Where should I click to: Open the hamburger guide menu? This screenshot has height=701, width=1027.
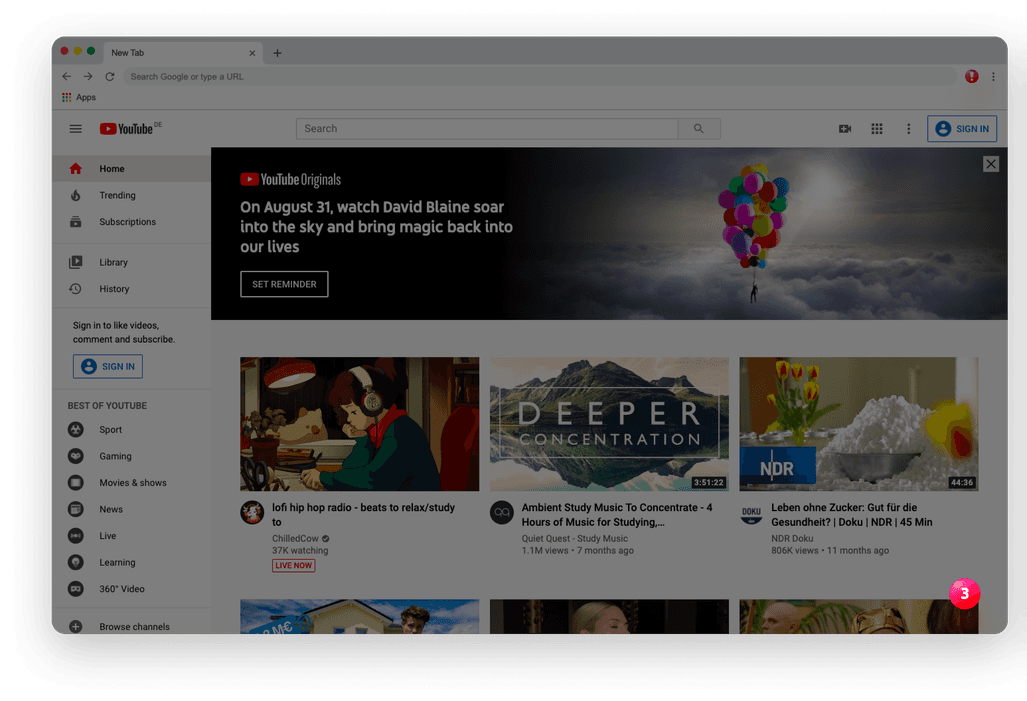pos(75,129)
